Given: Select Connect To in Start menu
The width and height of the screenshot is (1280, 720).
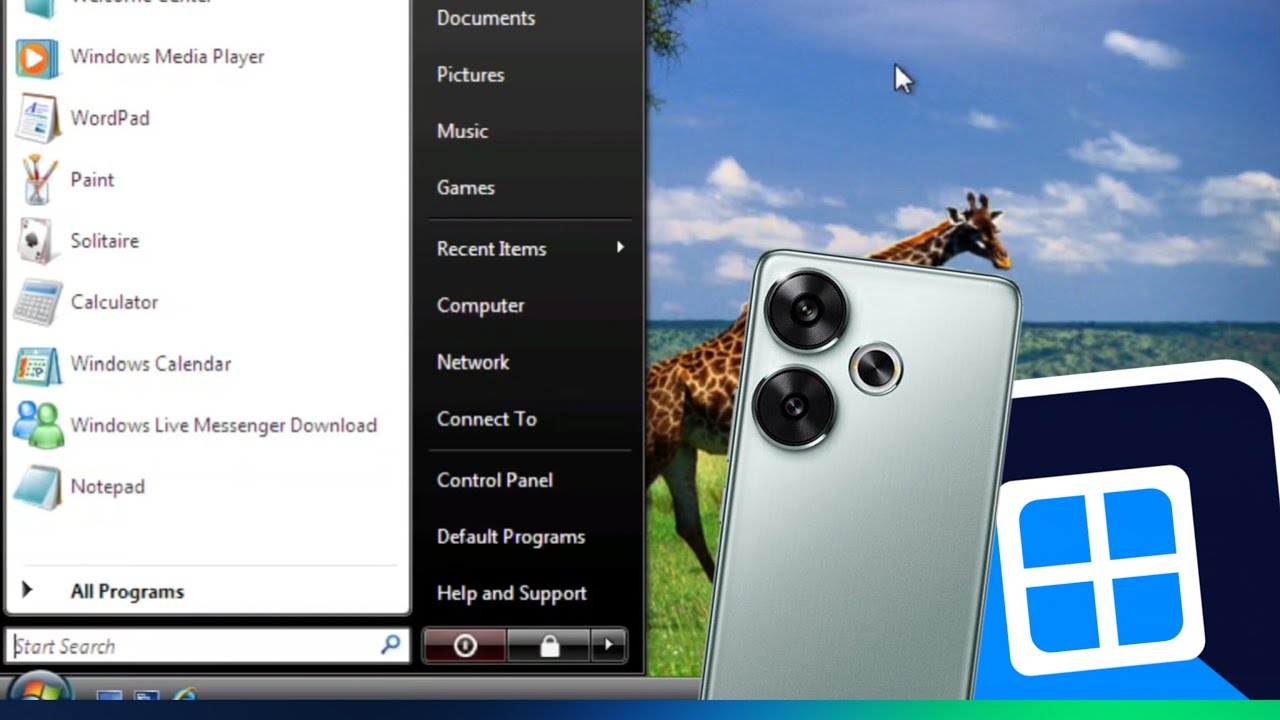Looking at the screenshot, I should [487, 419].
